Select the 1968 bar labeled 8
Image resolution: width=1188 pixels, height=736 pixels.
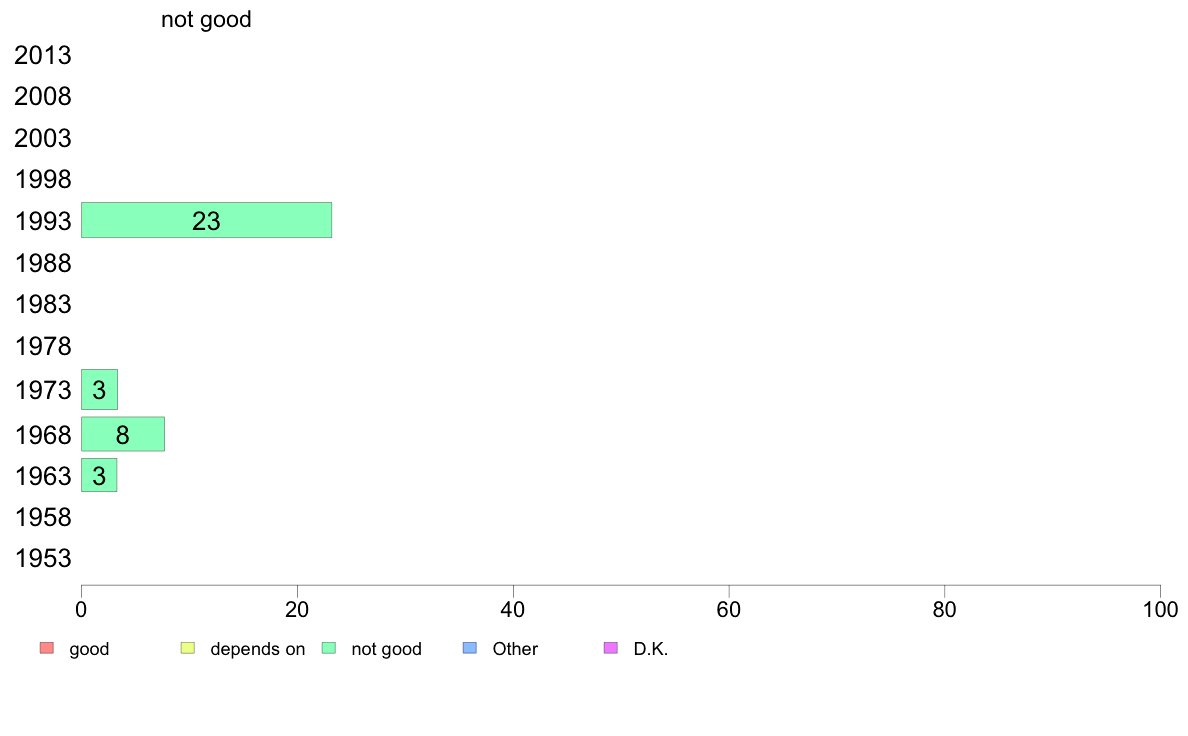click(x=123, y=434)
